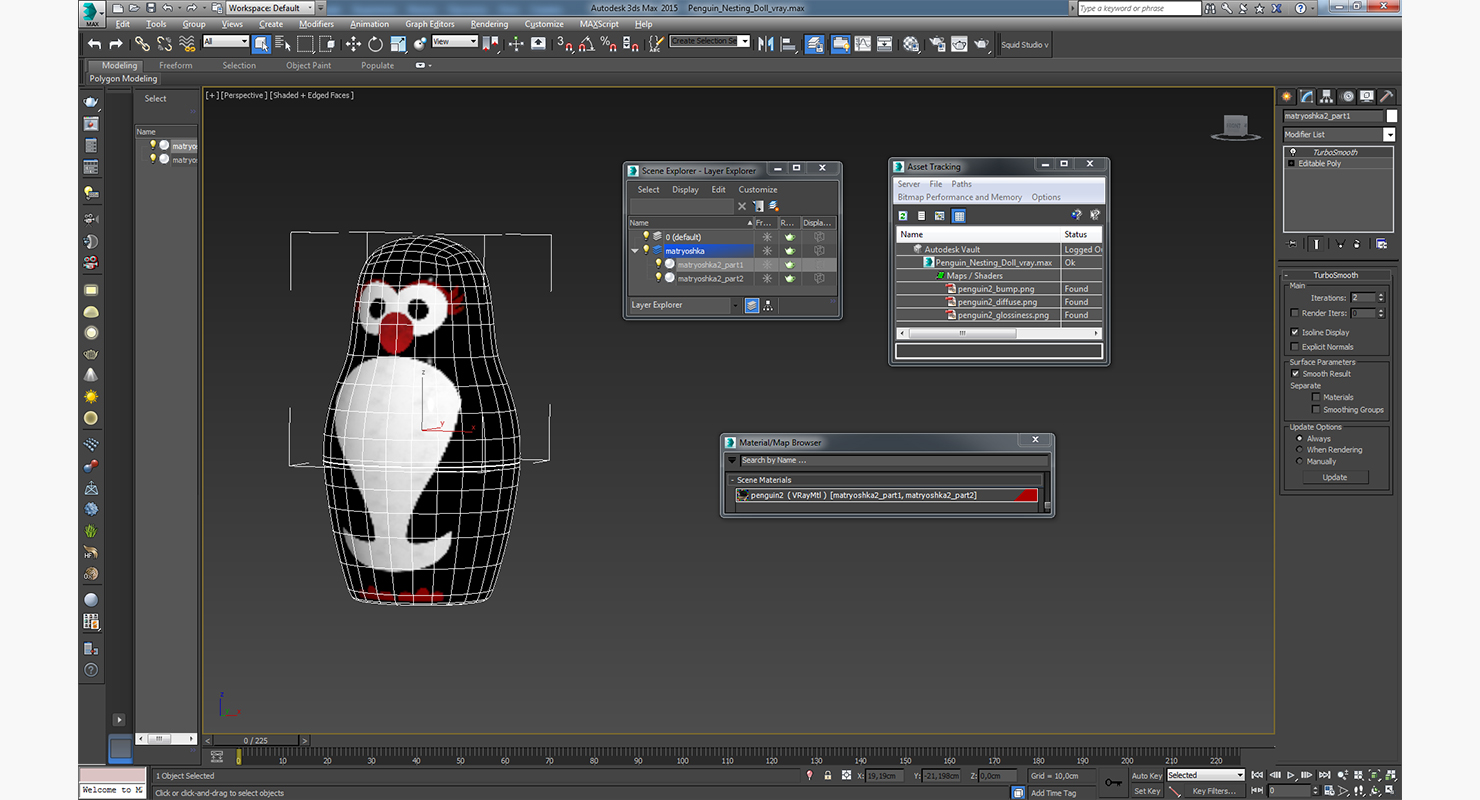Switch to Create command panel tab
The height and width of the screenshot is (800, 1480).
coord(1287,97)
